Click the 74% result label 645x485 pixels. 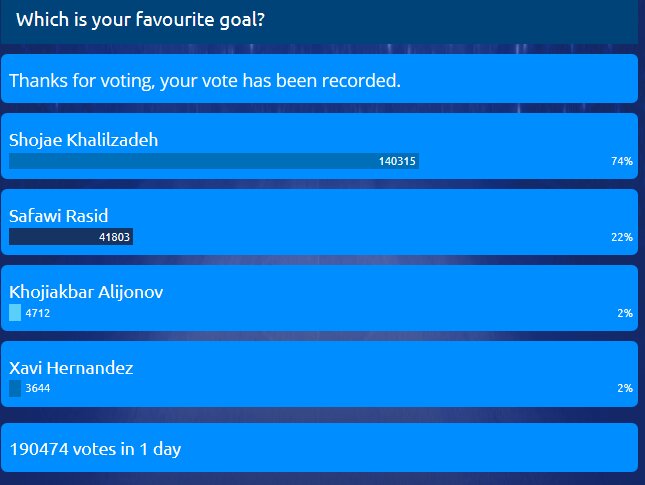622,161
